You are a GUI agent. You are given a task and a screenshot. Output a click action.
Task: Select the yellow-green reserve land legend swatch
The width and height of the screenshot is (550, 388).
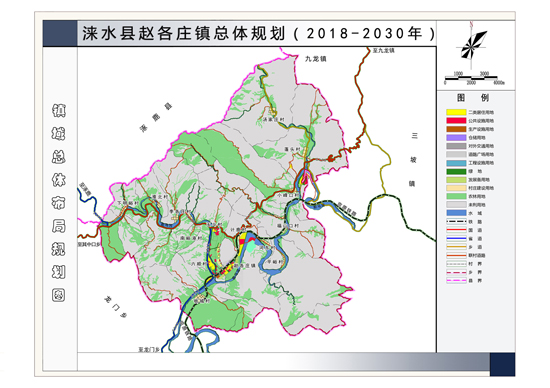click(456, 180)
